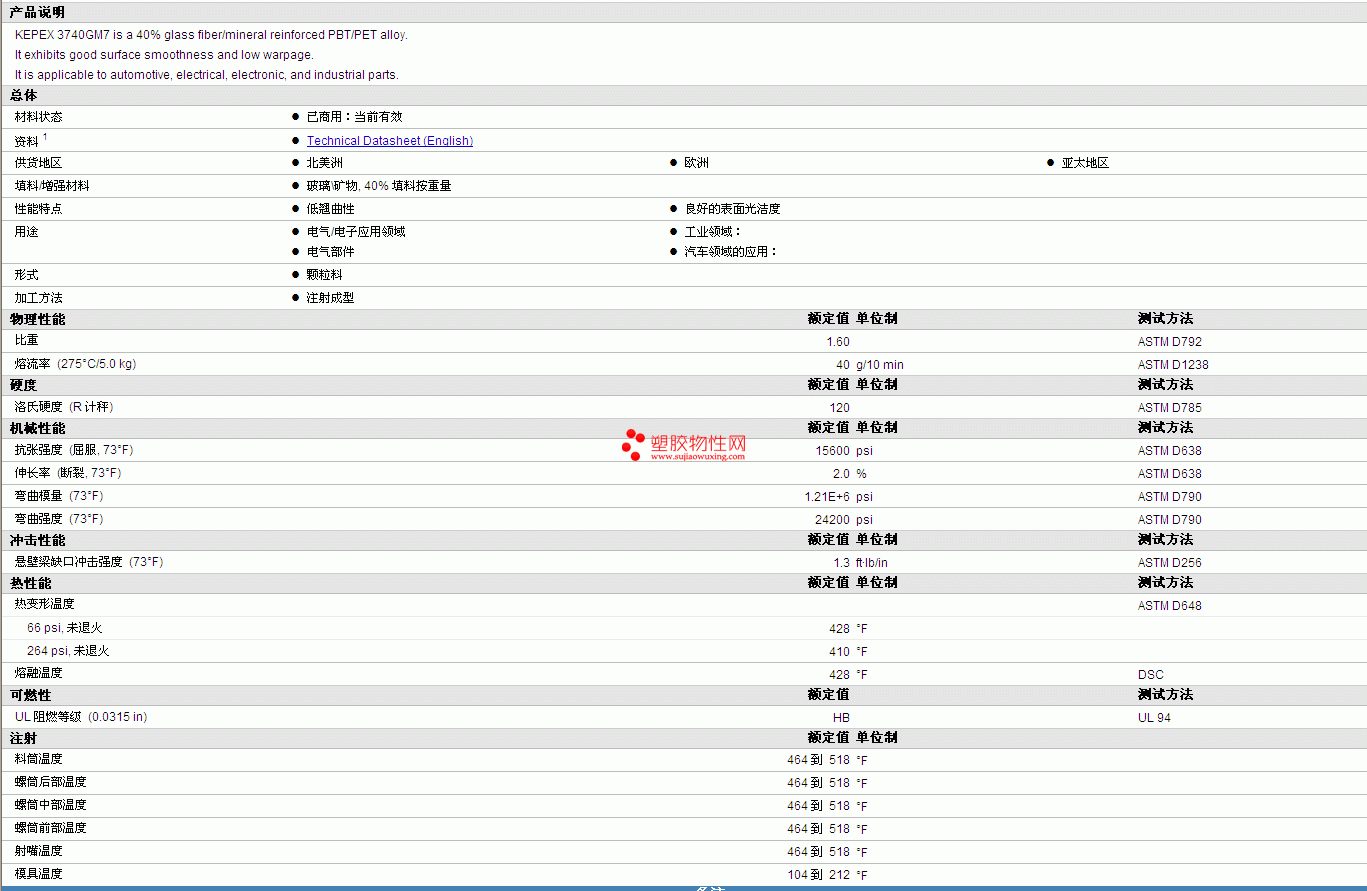Click the "产品说明" section heading
The height and width of the screenshot is (891, 1367).
click(x=38, y=12)
